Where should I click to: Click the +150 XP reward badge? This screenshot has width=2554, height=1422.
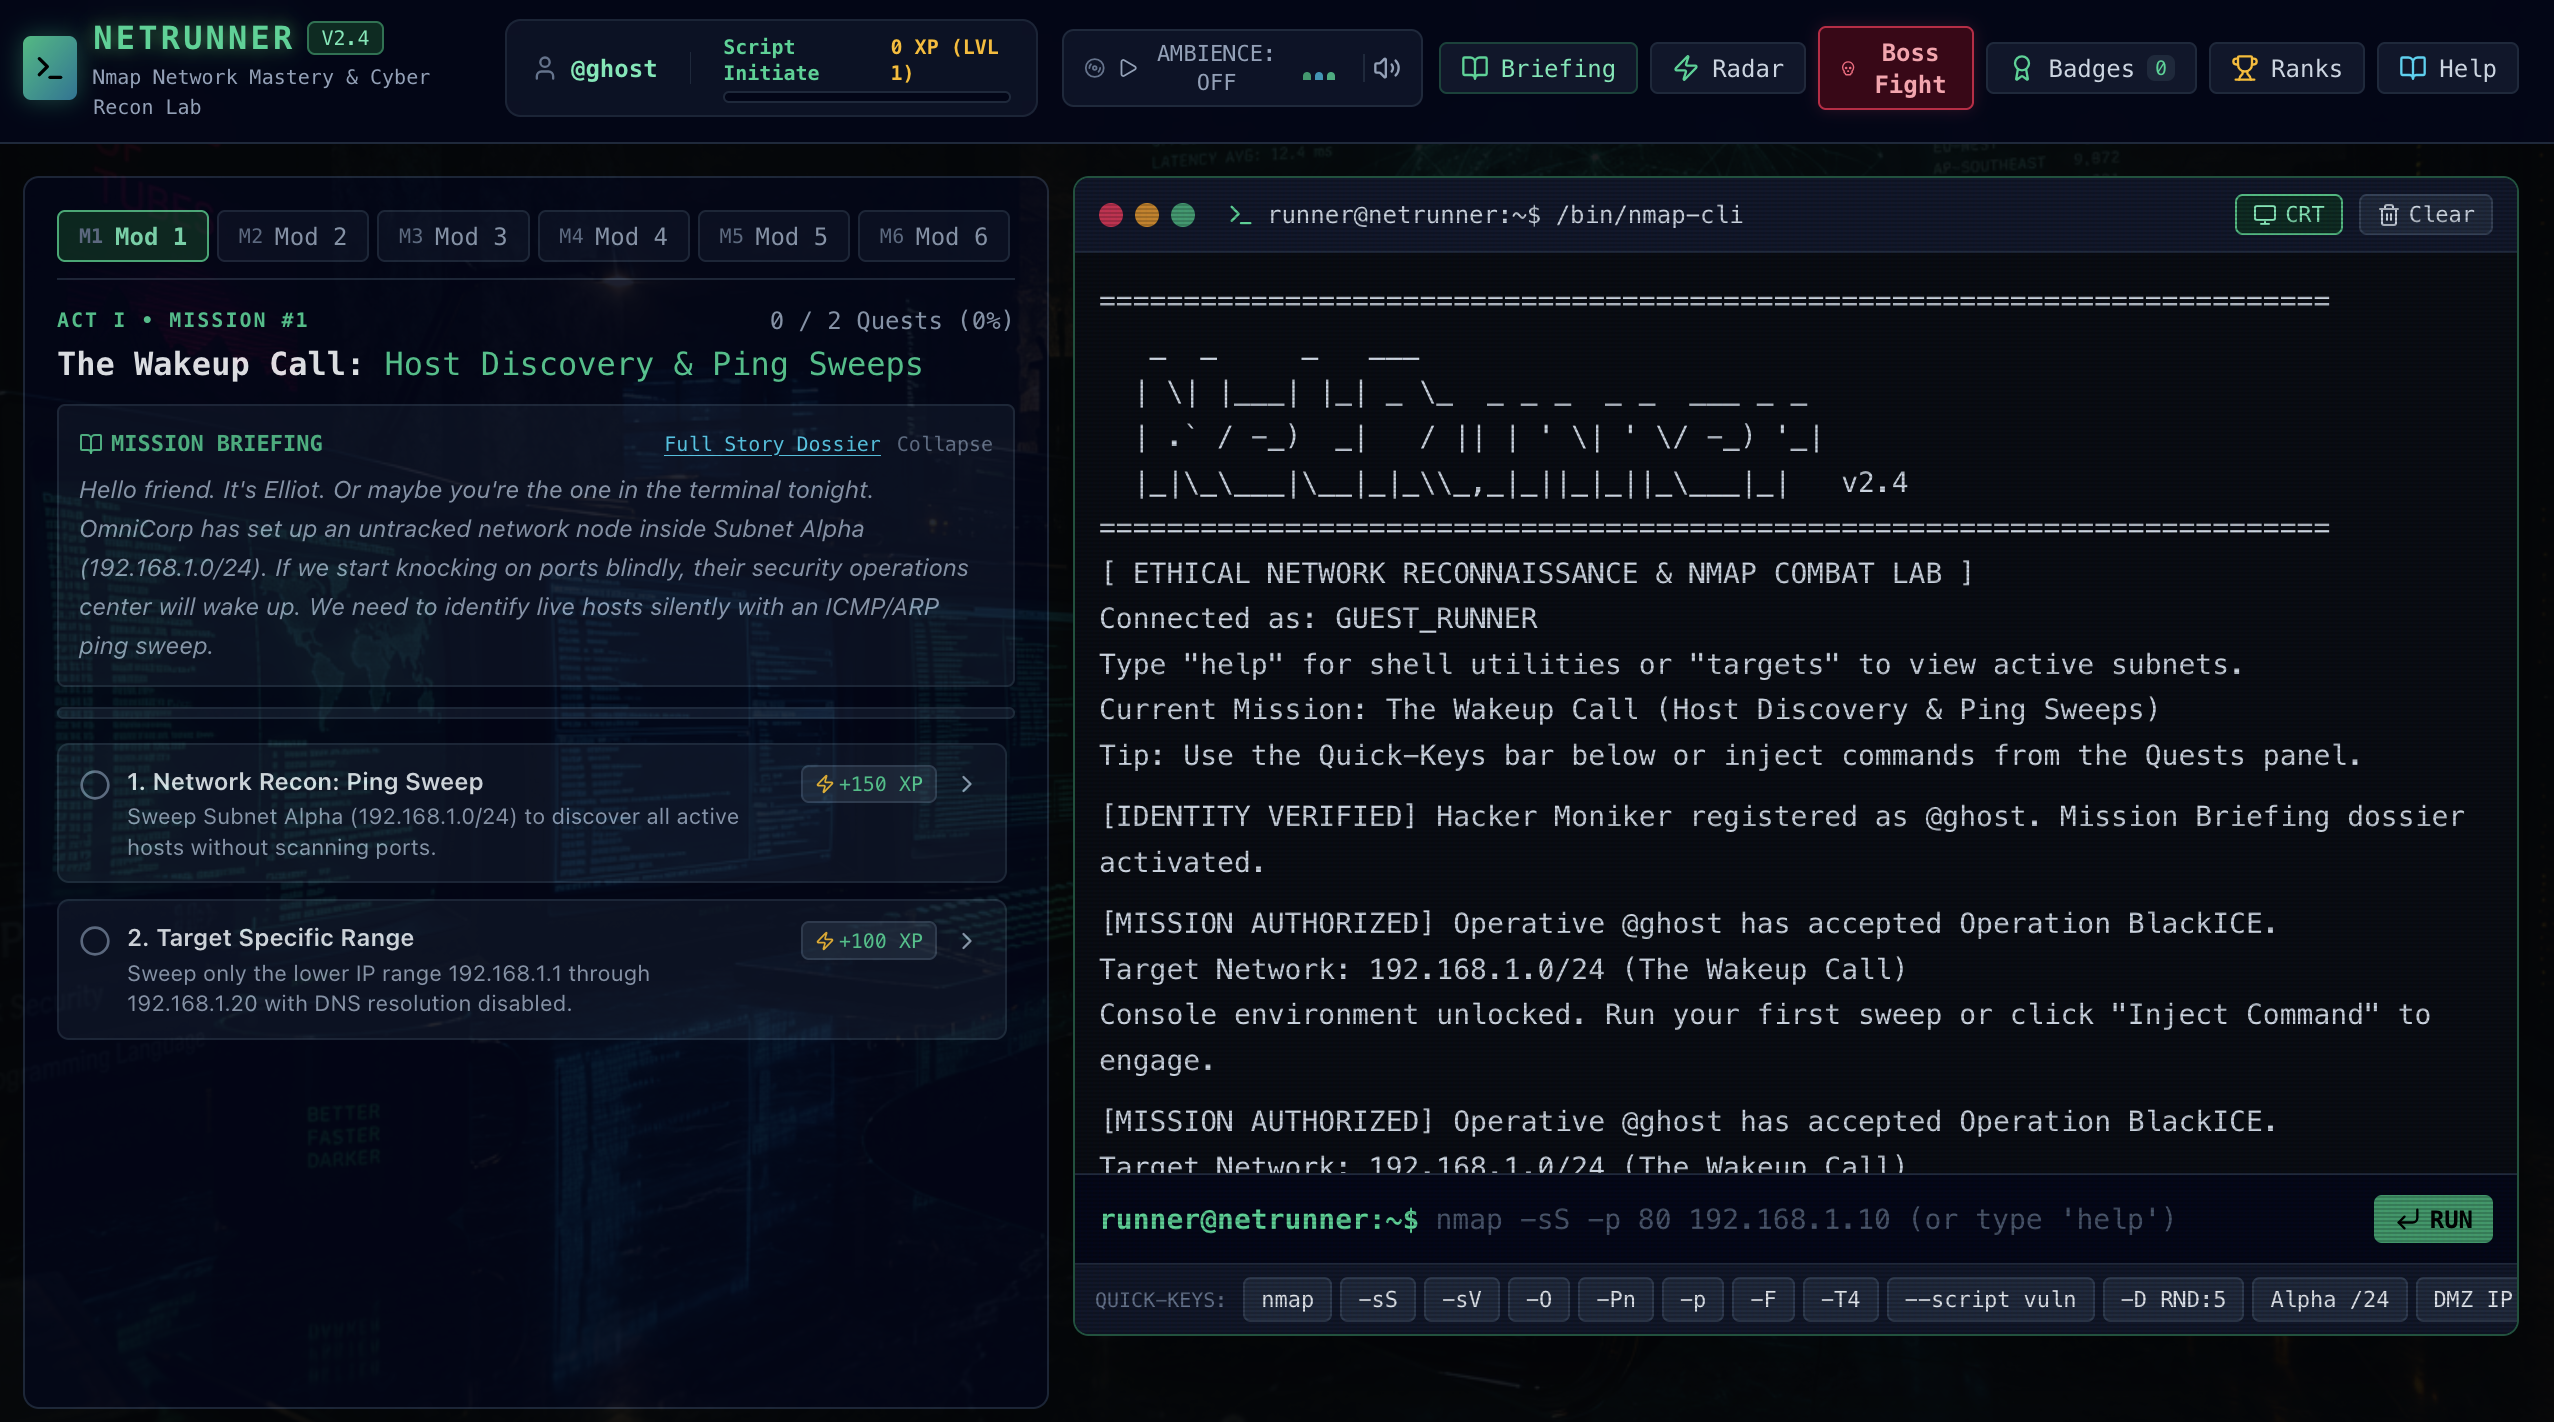coord(869,784)
